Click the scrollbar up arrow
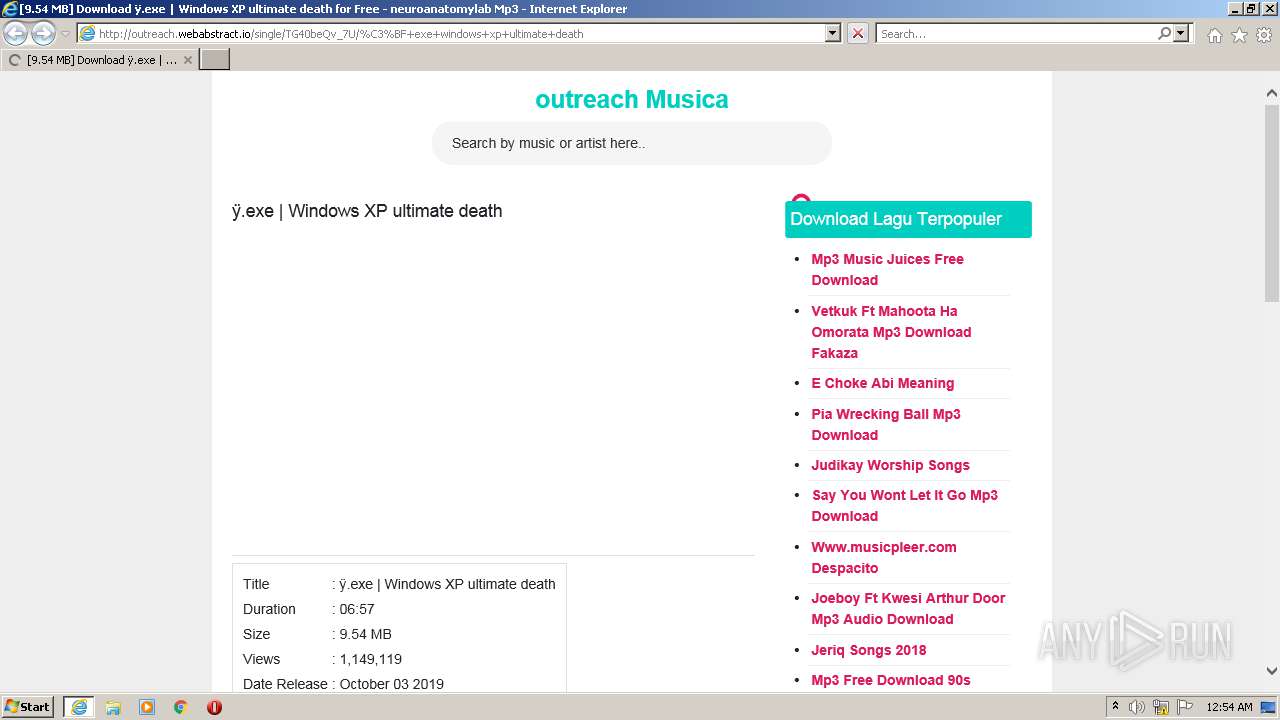This screenshot has width=1280, height=720. (x=1271, y=93)
